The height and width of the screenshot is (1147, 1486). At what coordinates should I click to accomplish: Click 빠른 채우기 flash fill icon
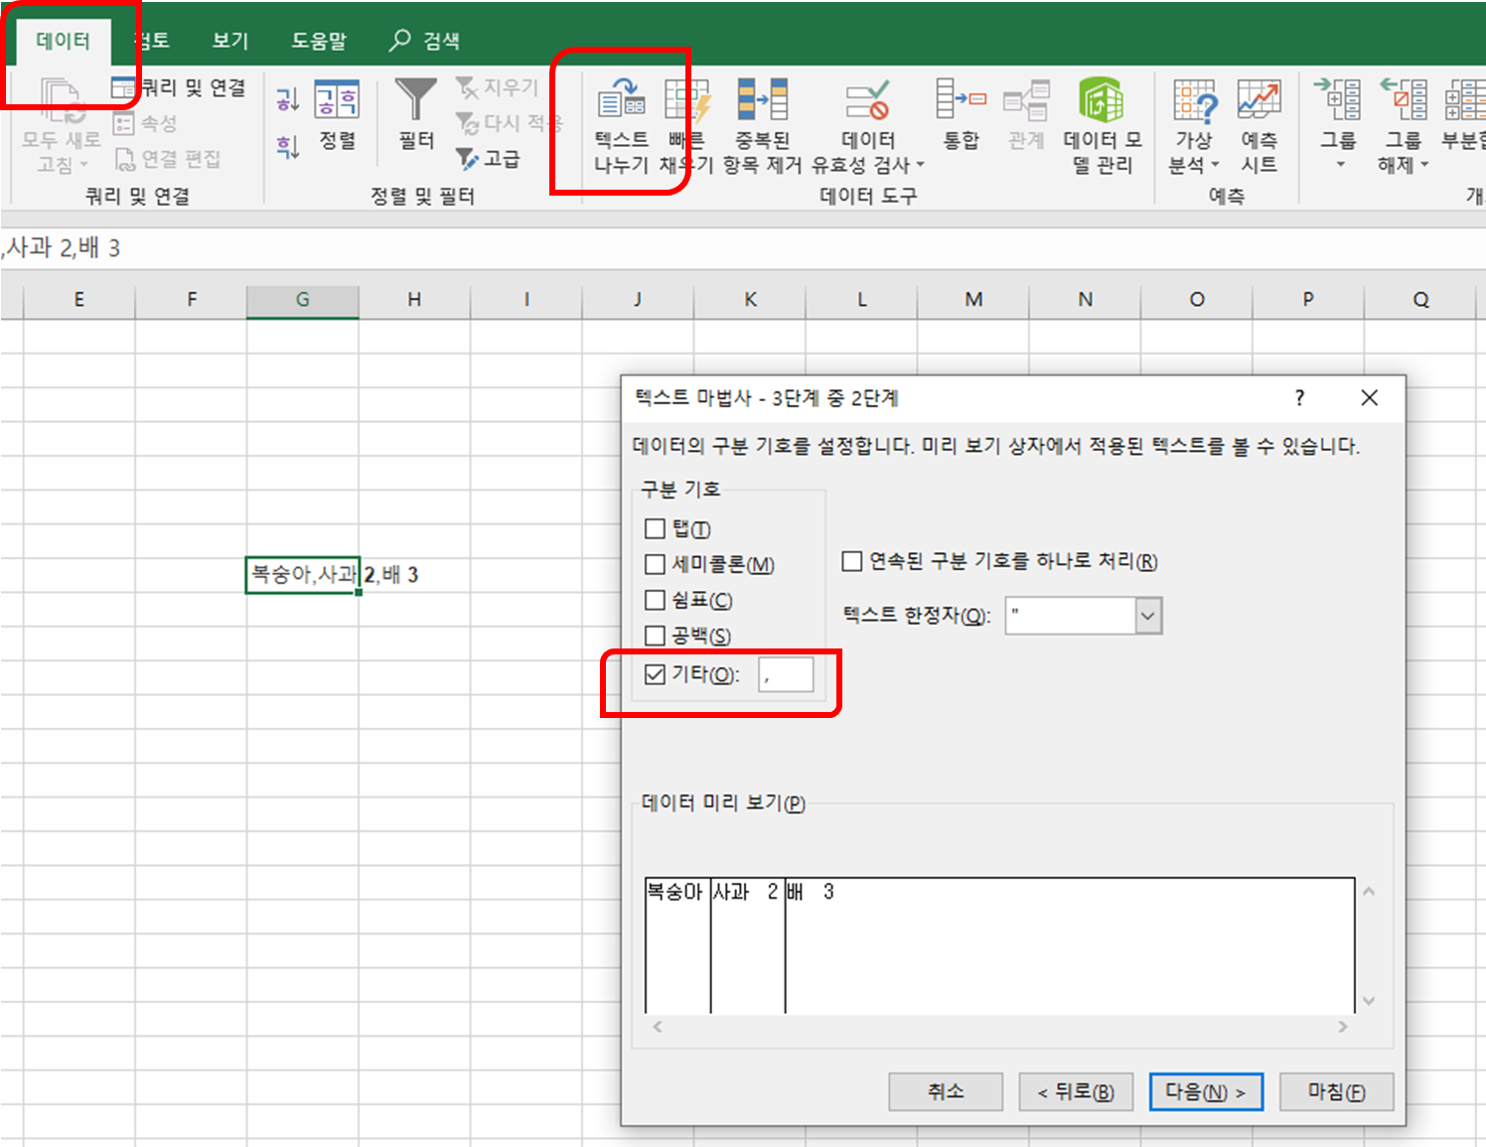[686, 126]
